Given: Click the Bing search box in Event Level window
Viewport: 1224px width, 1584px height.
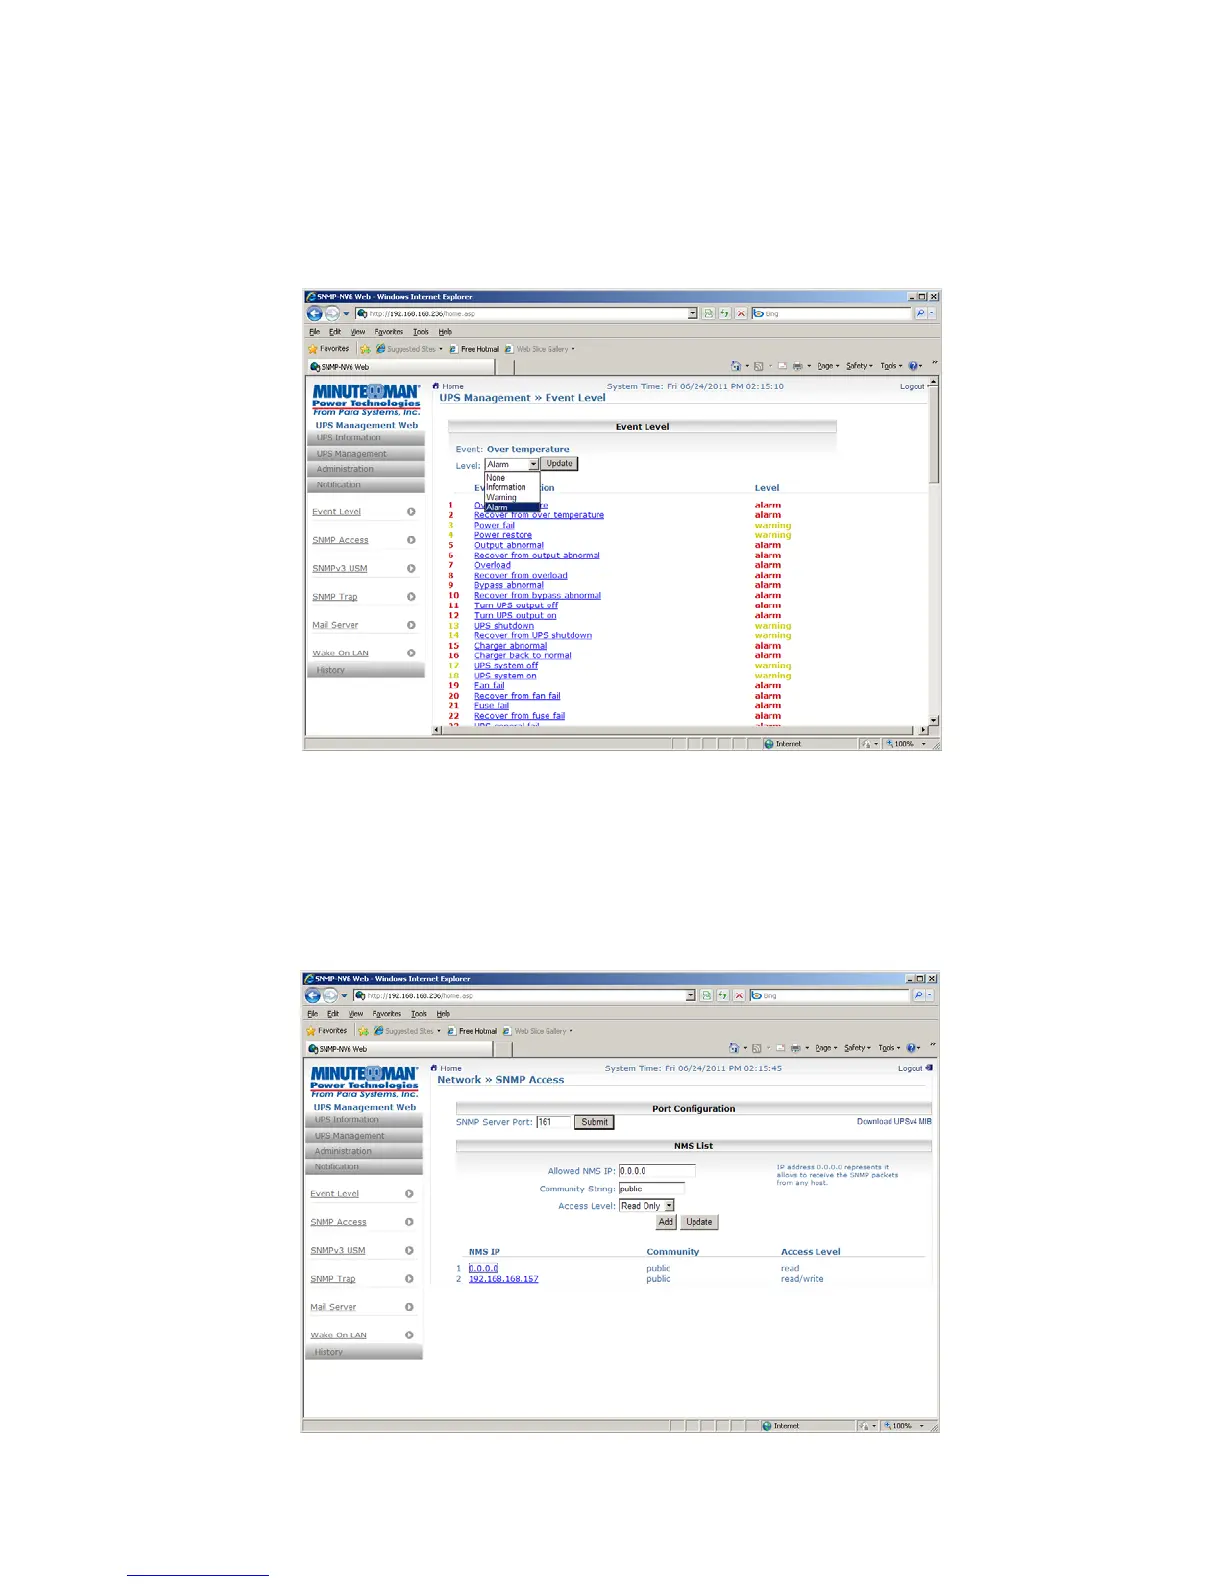Looking at the screenshot, I should pos(831,313).
